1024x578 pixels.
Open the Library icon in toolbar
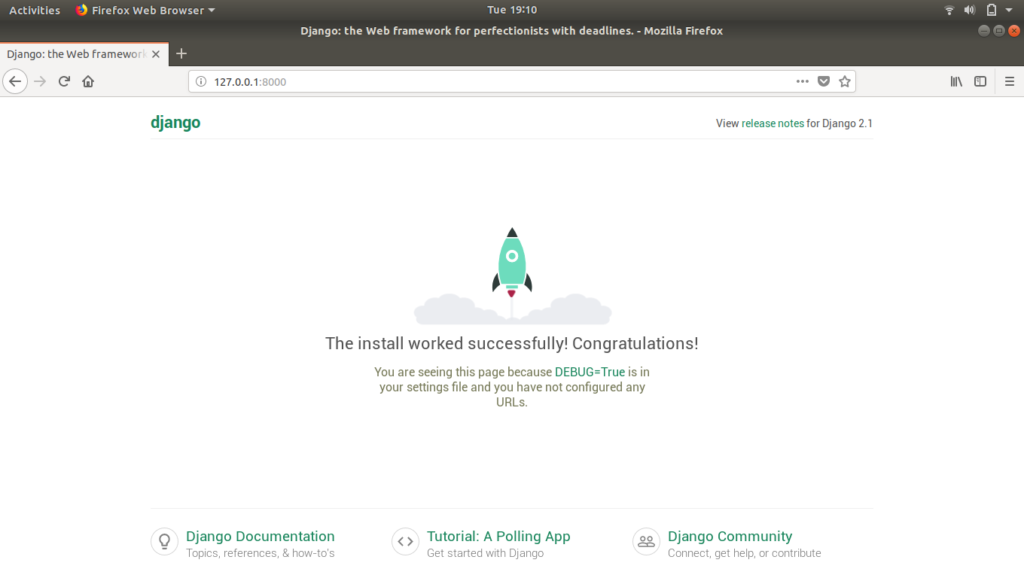[x=956, y=82]
